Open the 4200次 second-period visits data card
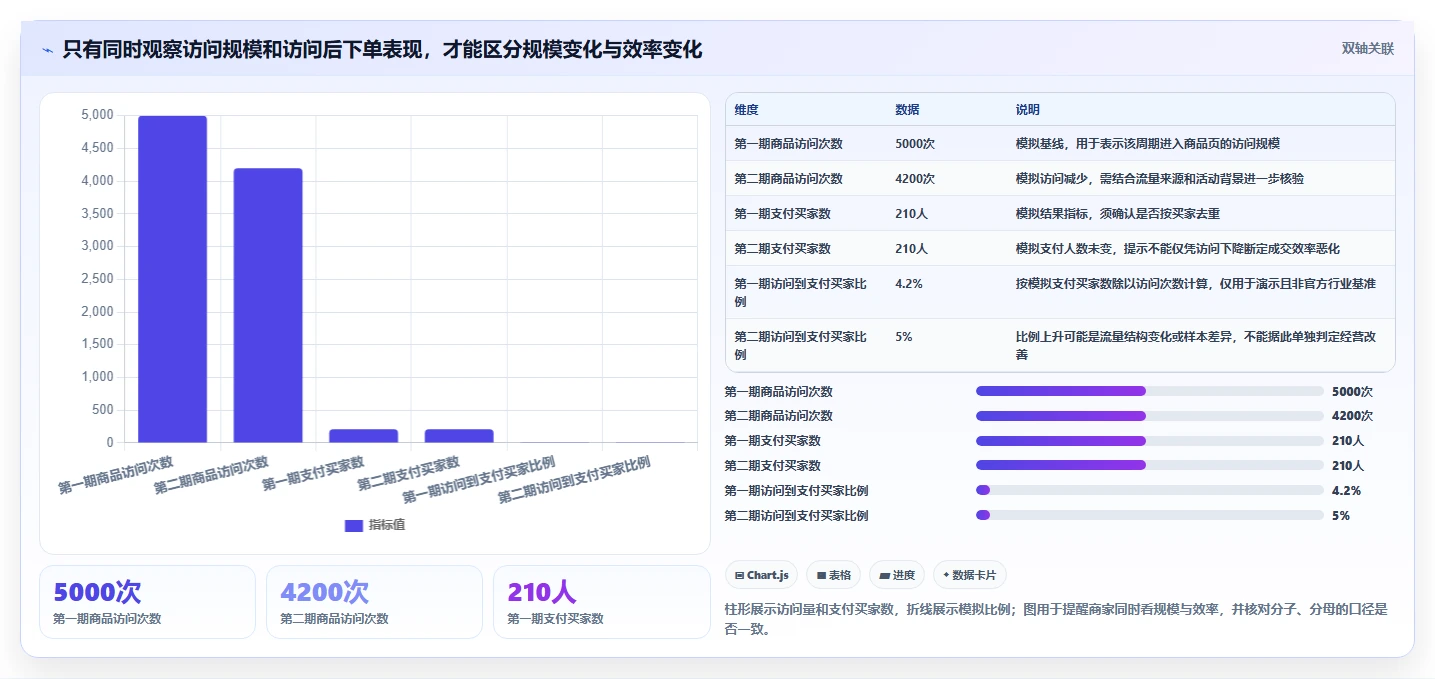The width and height of the screenshot is (1435, 679). tap(374, 602)
